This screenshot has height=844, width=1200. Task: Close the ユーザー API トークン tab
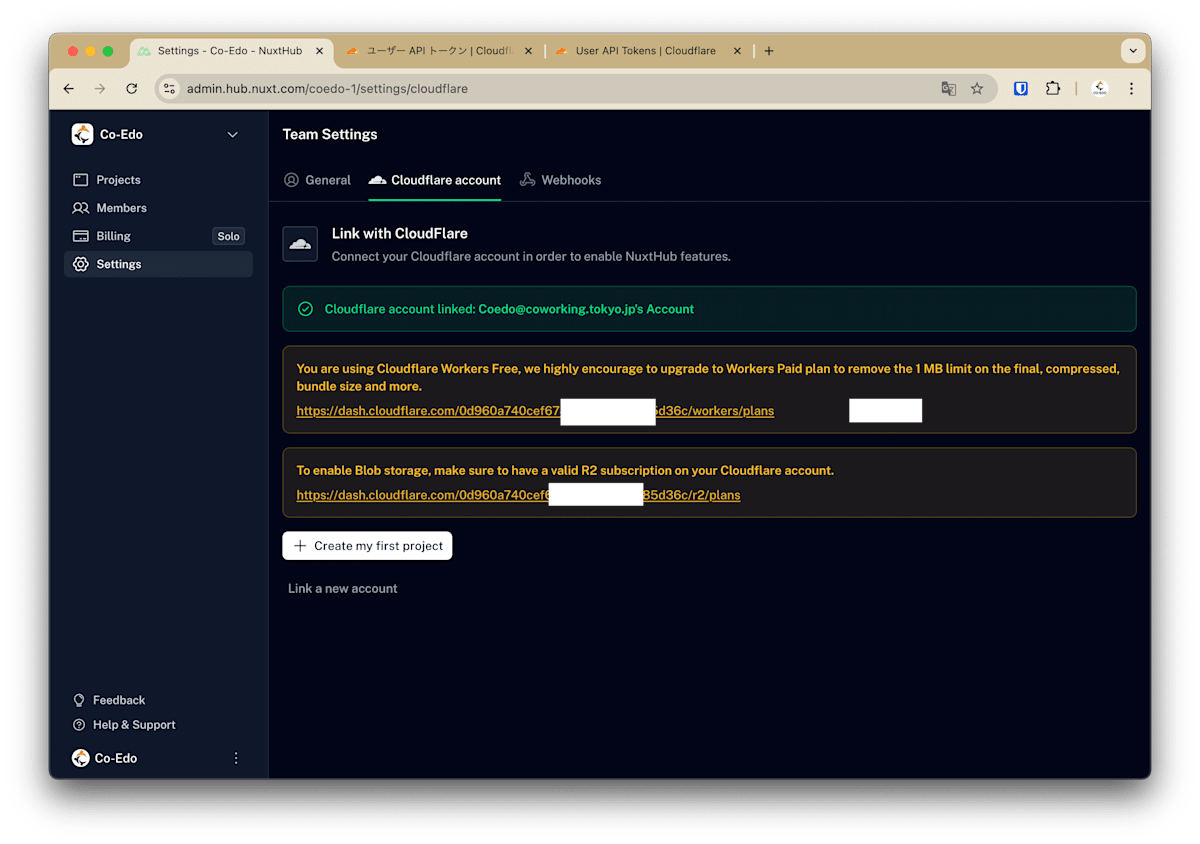(528, 51)
